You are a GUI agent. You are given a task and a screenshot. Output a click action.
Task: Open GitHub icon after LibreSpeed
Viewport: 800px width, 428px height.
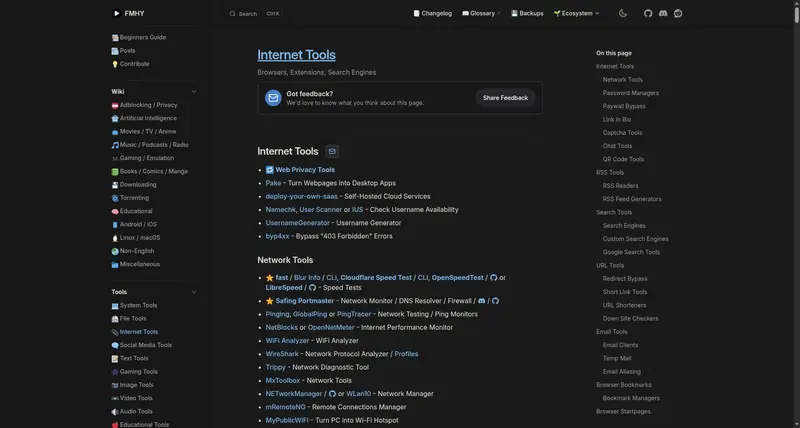313,288
